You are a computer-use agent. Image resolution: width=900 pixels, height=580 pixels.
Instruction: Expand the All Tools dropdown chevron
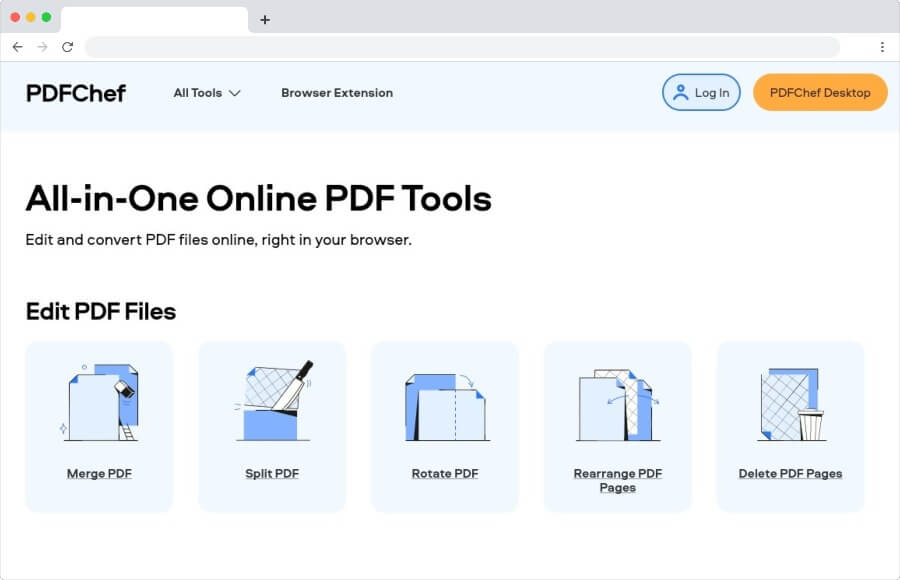(x=235, y=93)
